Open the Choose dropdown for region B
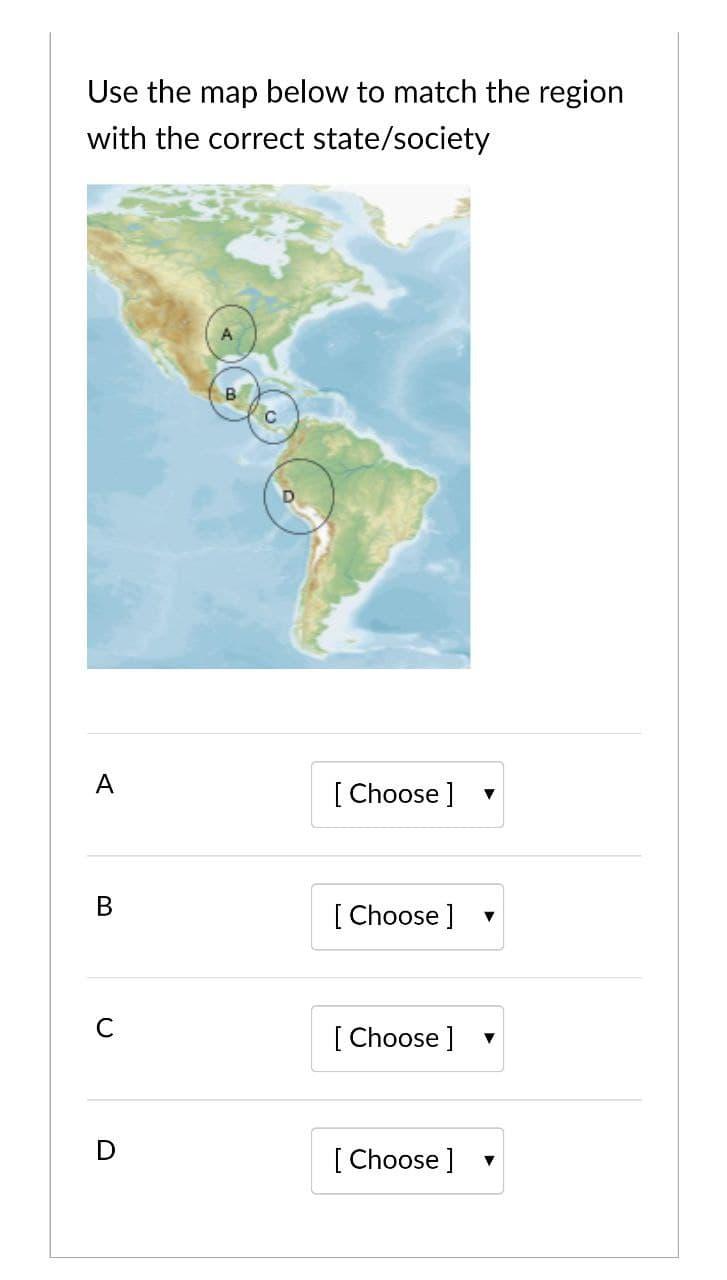727x1280 pixels. tap(407, 915)
